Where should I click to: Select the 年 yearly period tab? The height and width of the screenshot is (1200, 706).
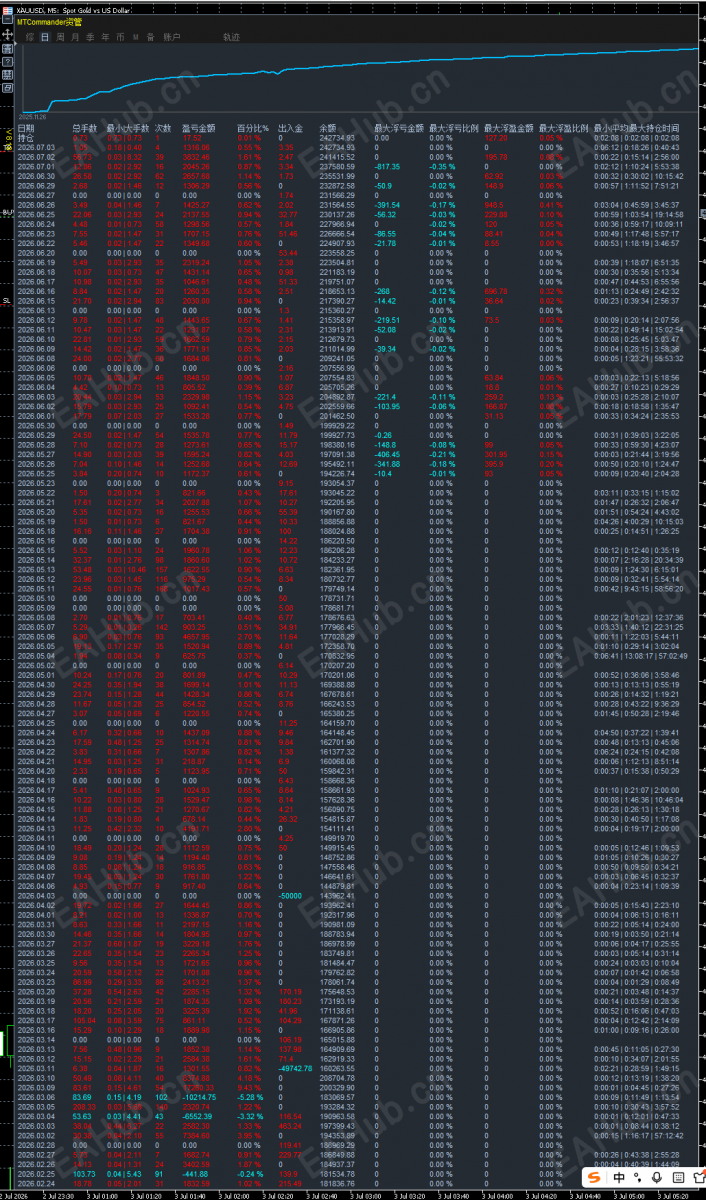(105, 36)
